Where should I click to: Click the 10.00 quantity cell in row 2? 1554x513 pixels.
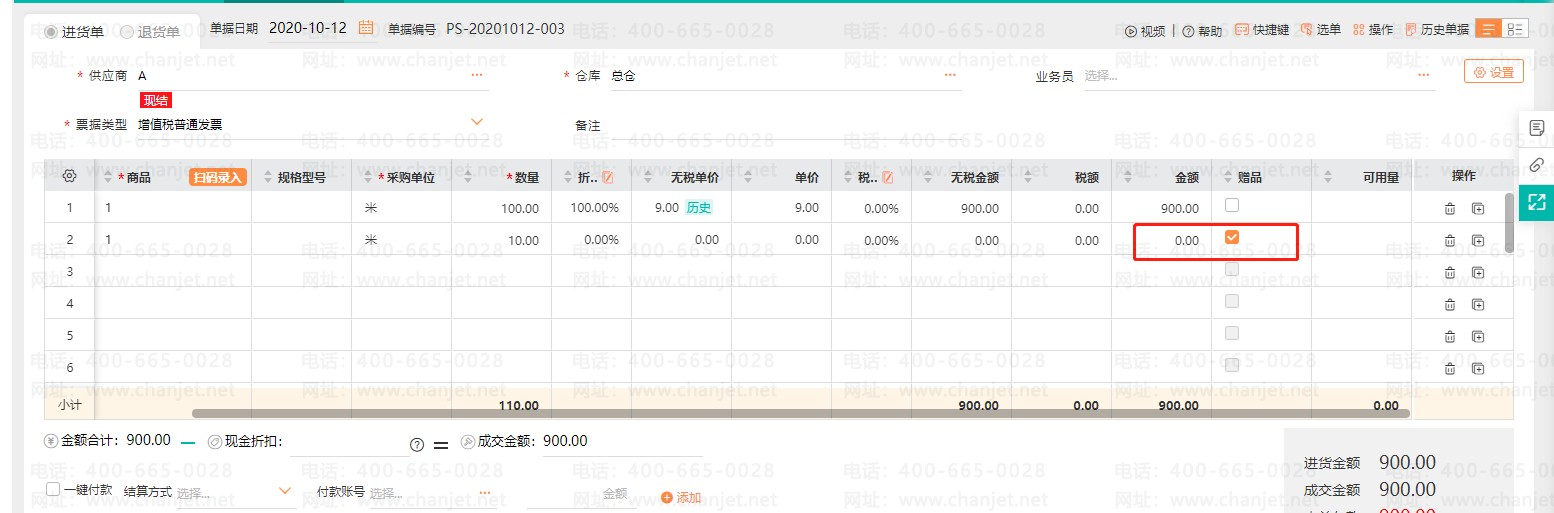501,240
